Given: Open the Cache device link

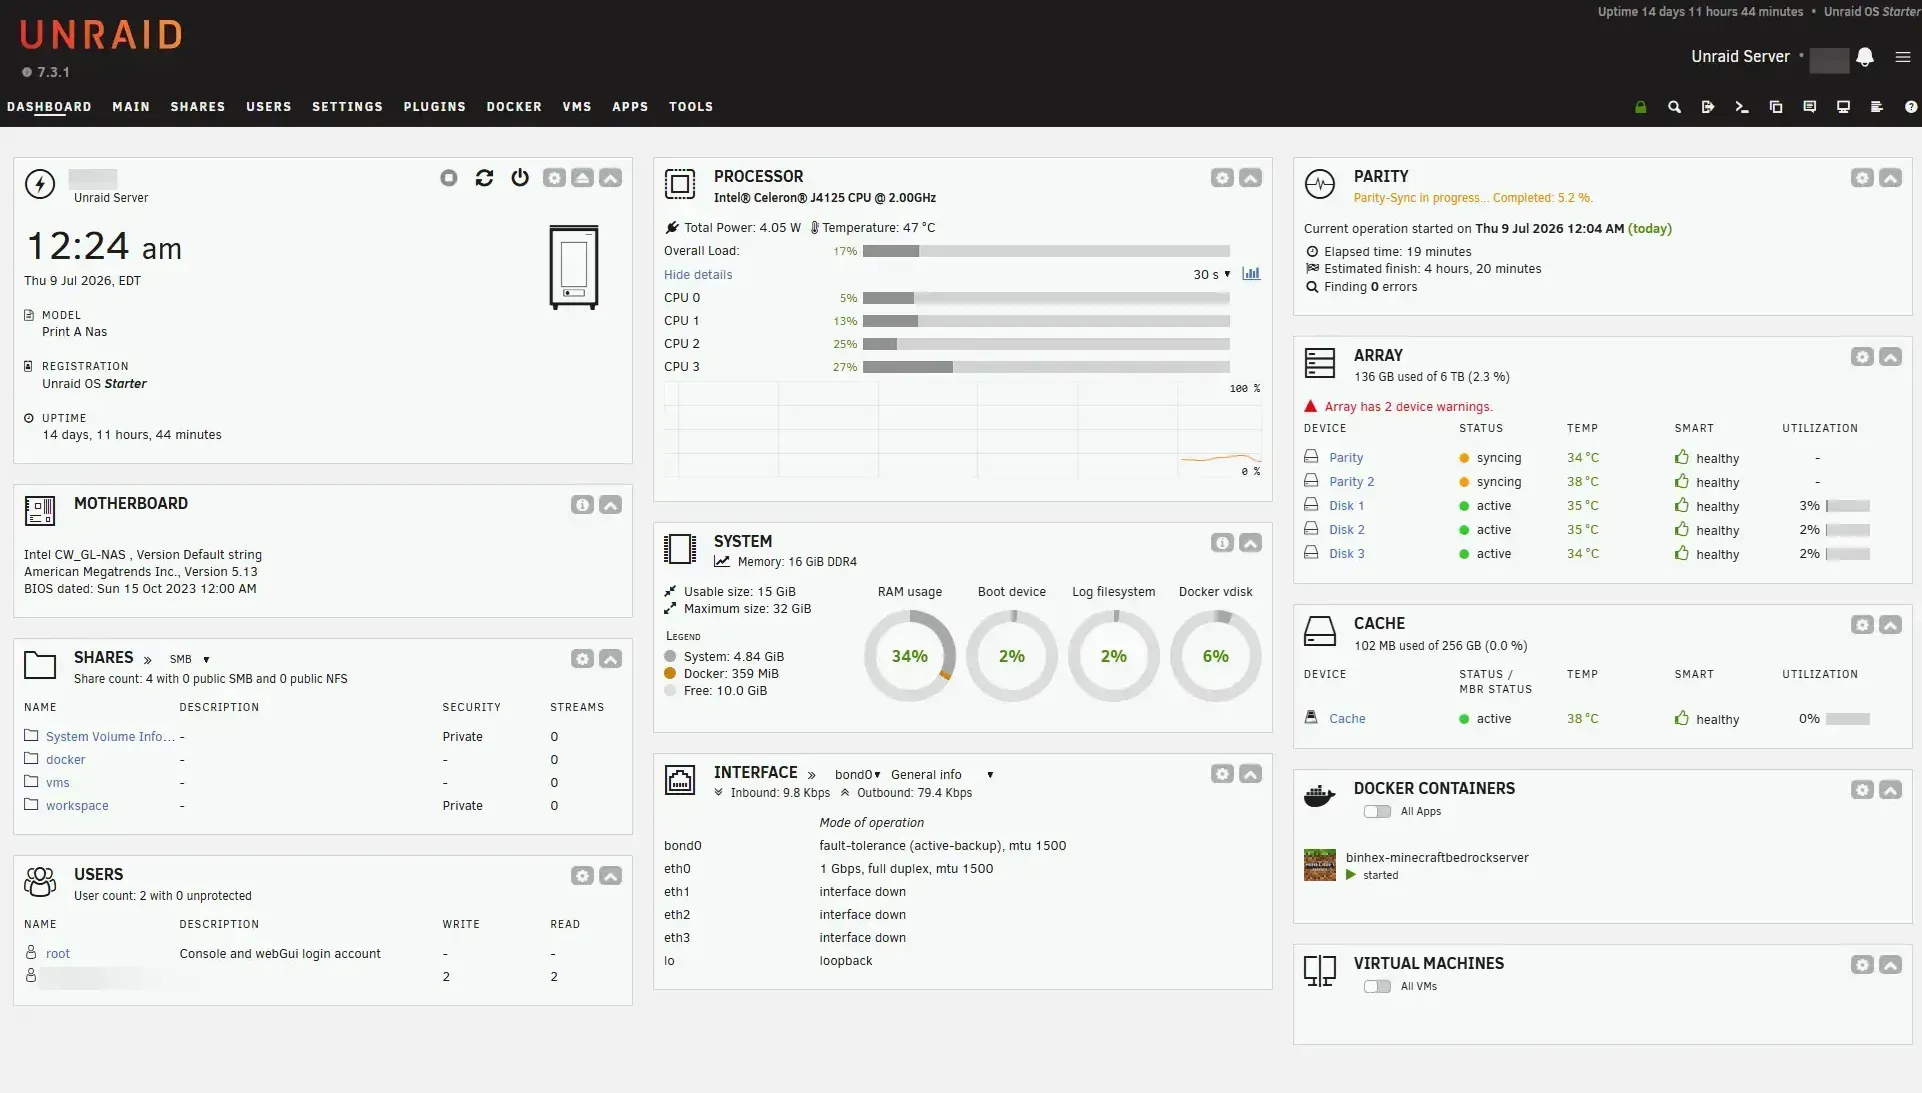Looking at the screenshot, I should 1347,719.
